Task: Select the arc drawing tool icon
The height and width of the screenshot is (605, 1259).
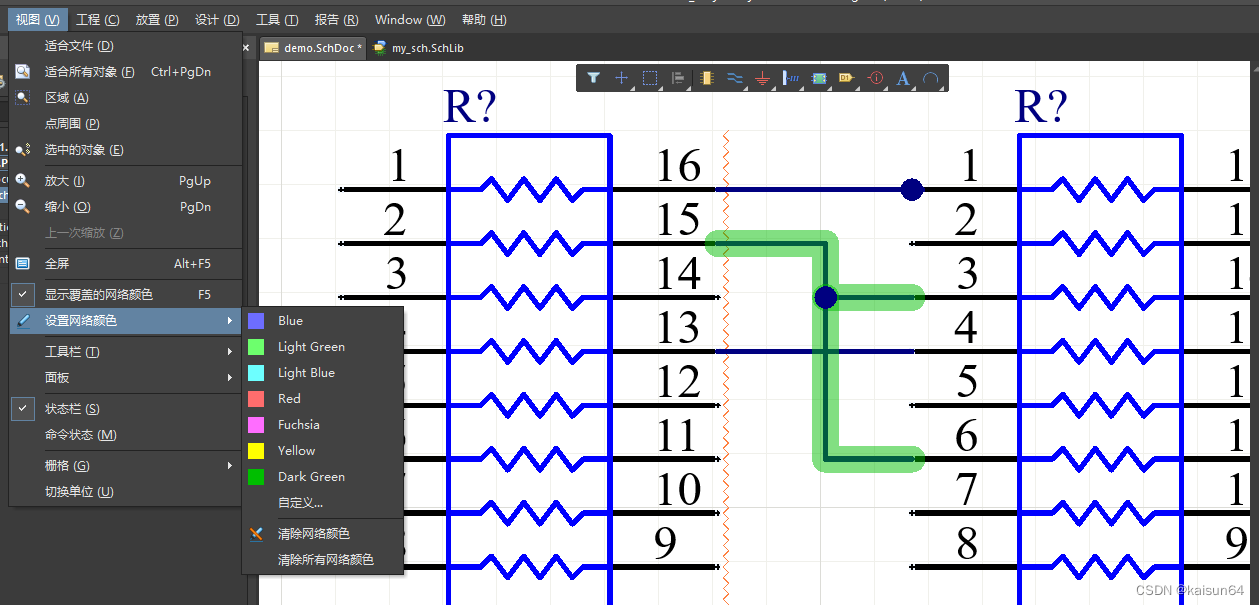Action: pyautogui.click(x=931, y=78)
